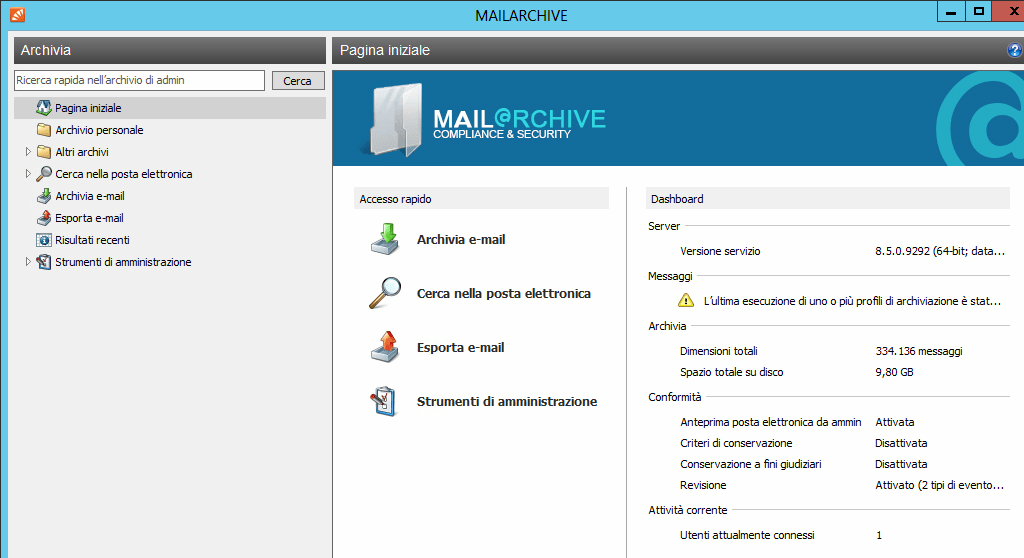The image size is (1024, 558).
Task: Click large clipboard Strumenti di amministrazione icon in Accesso rapido
Action: click(x=384, y=401)
